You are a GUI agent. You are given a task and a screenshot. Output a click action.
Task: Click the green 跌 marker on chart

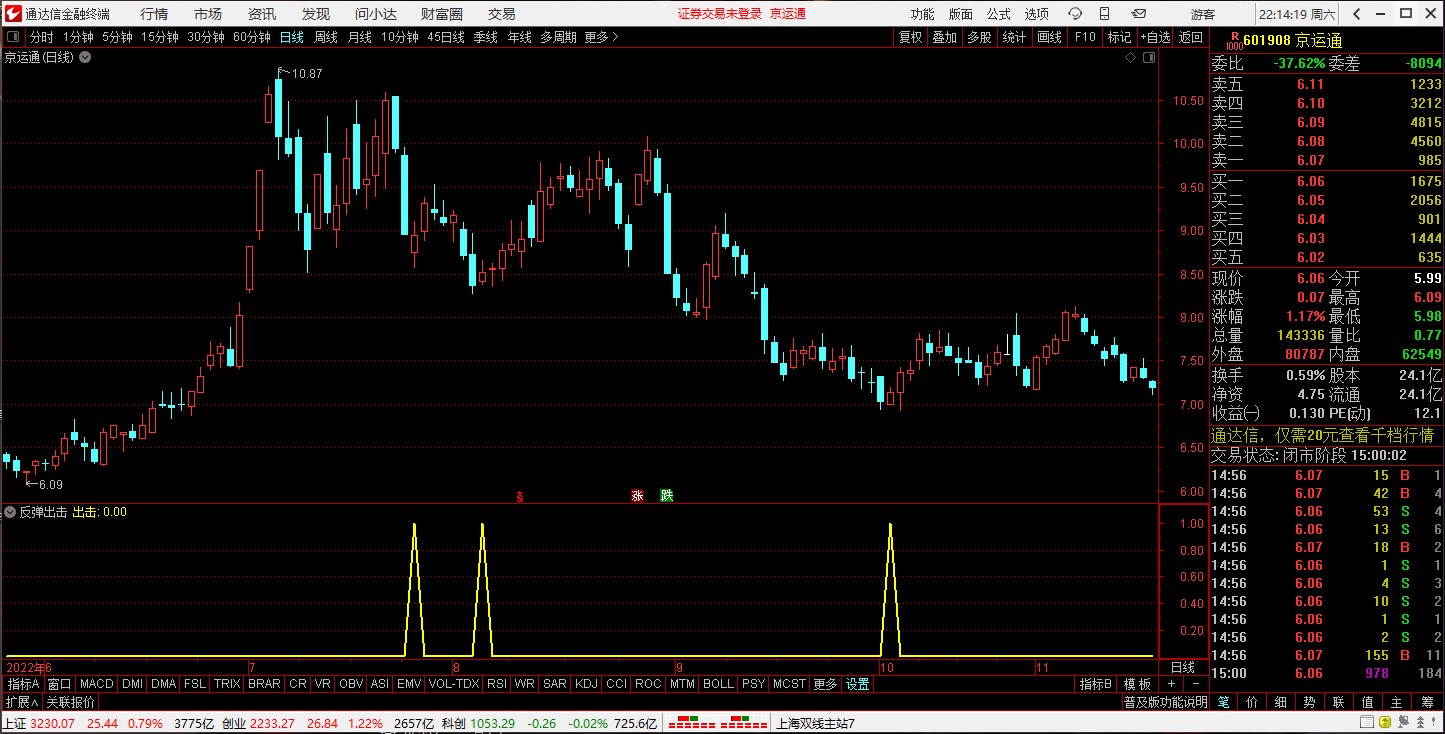point(667,496)
